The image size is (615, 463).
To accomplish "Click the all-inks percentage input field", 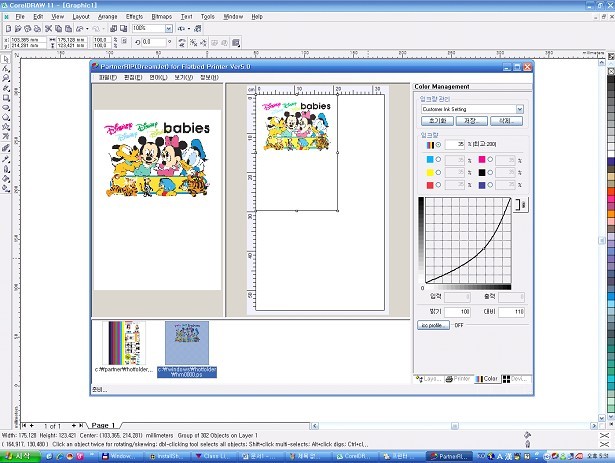I will (455, 144).
